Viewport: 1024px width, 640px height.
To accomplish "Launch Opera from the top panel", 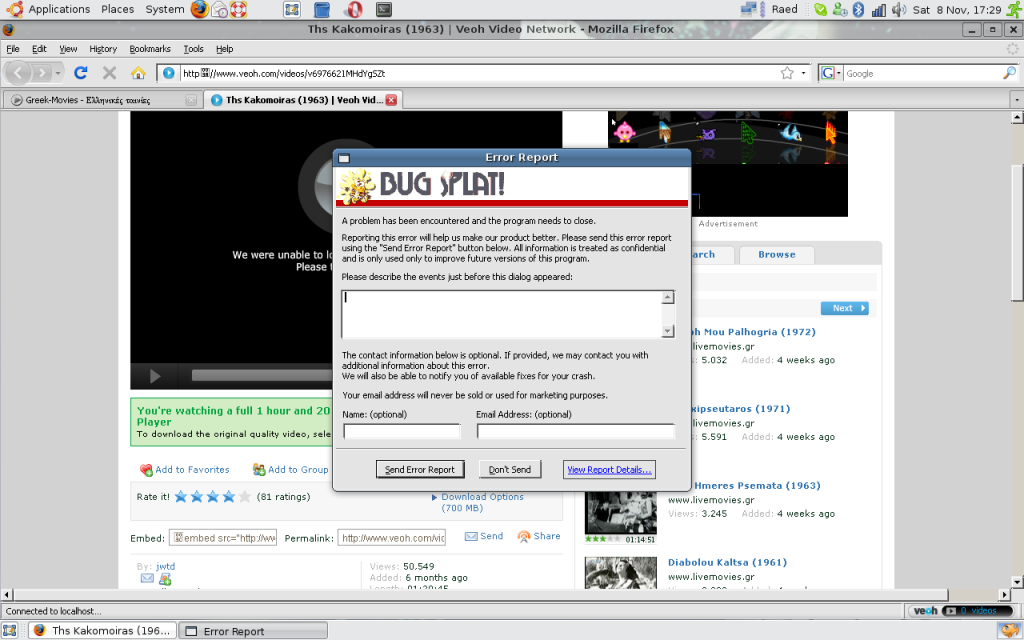I will click(354, 9).
